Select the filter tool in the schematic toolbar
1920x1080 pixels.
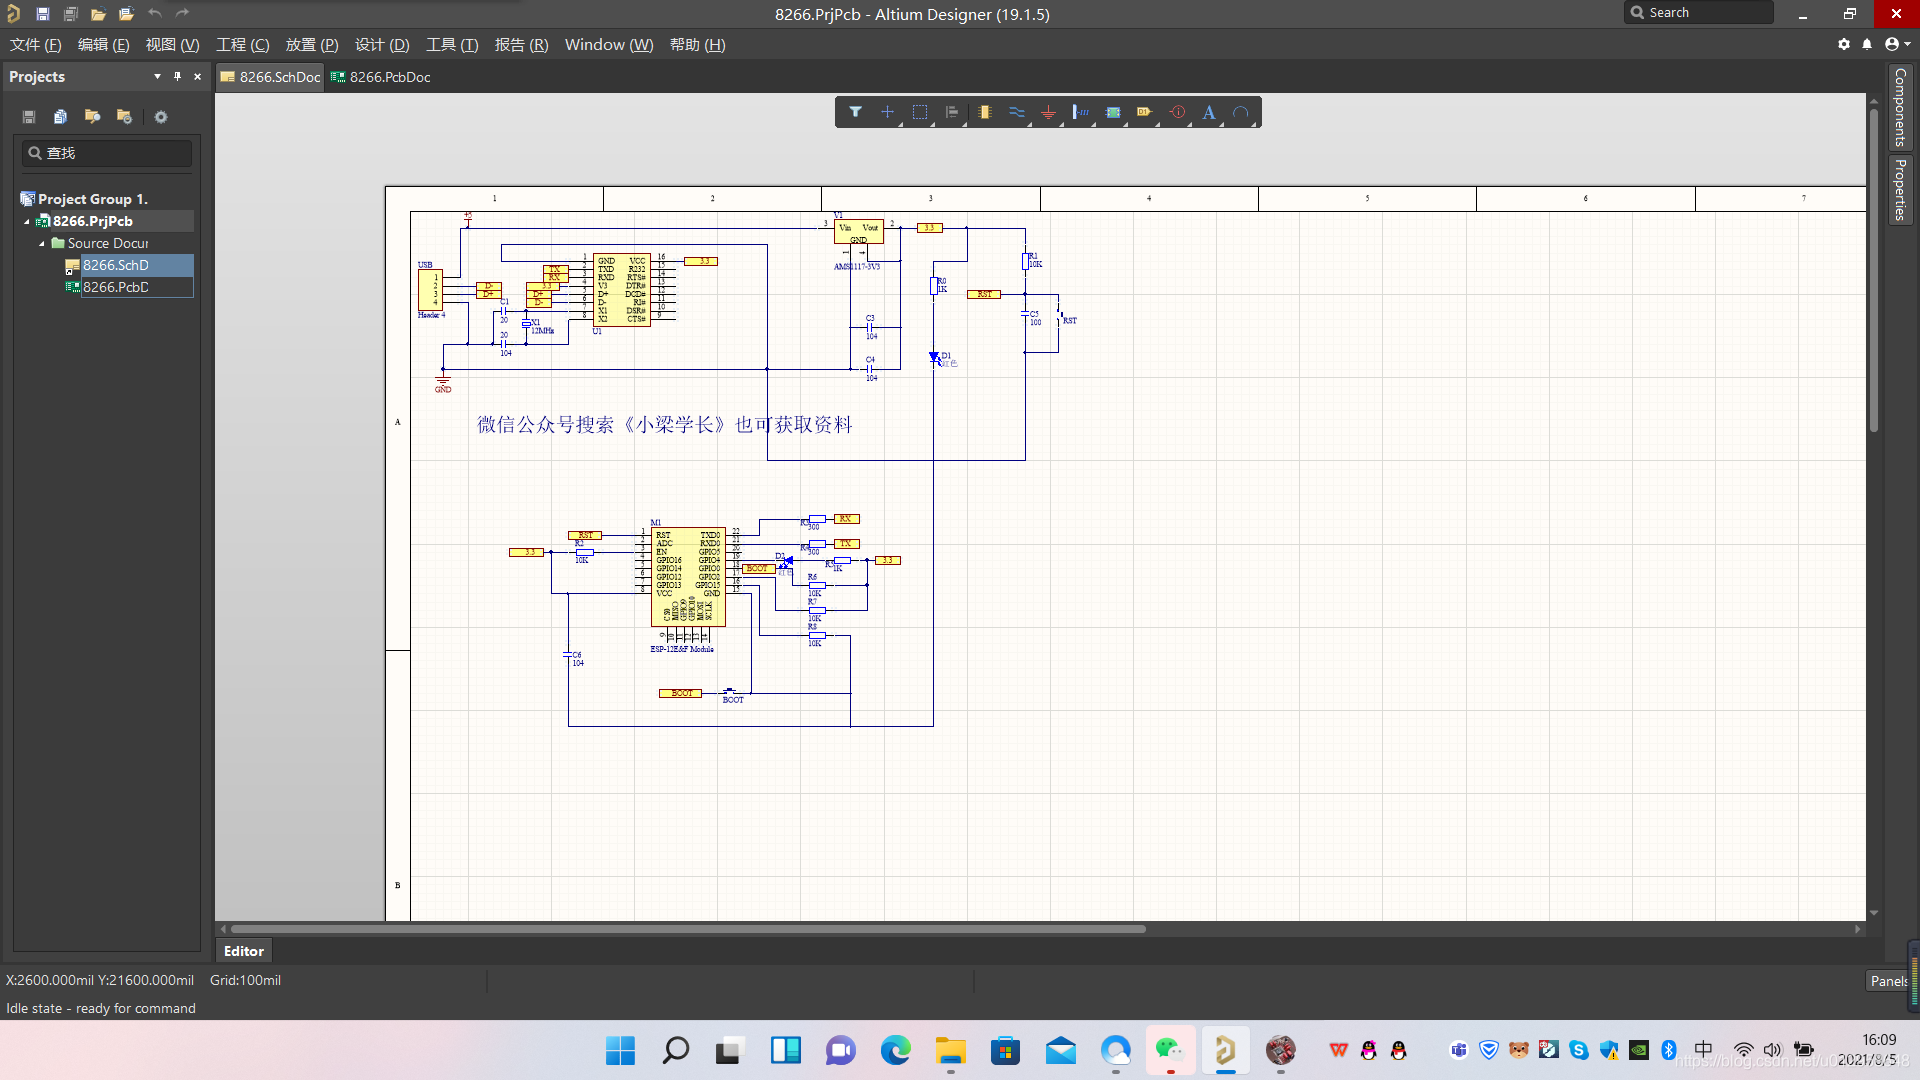[x=855, y=112]
